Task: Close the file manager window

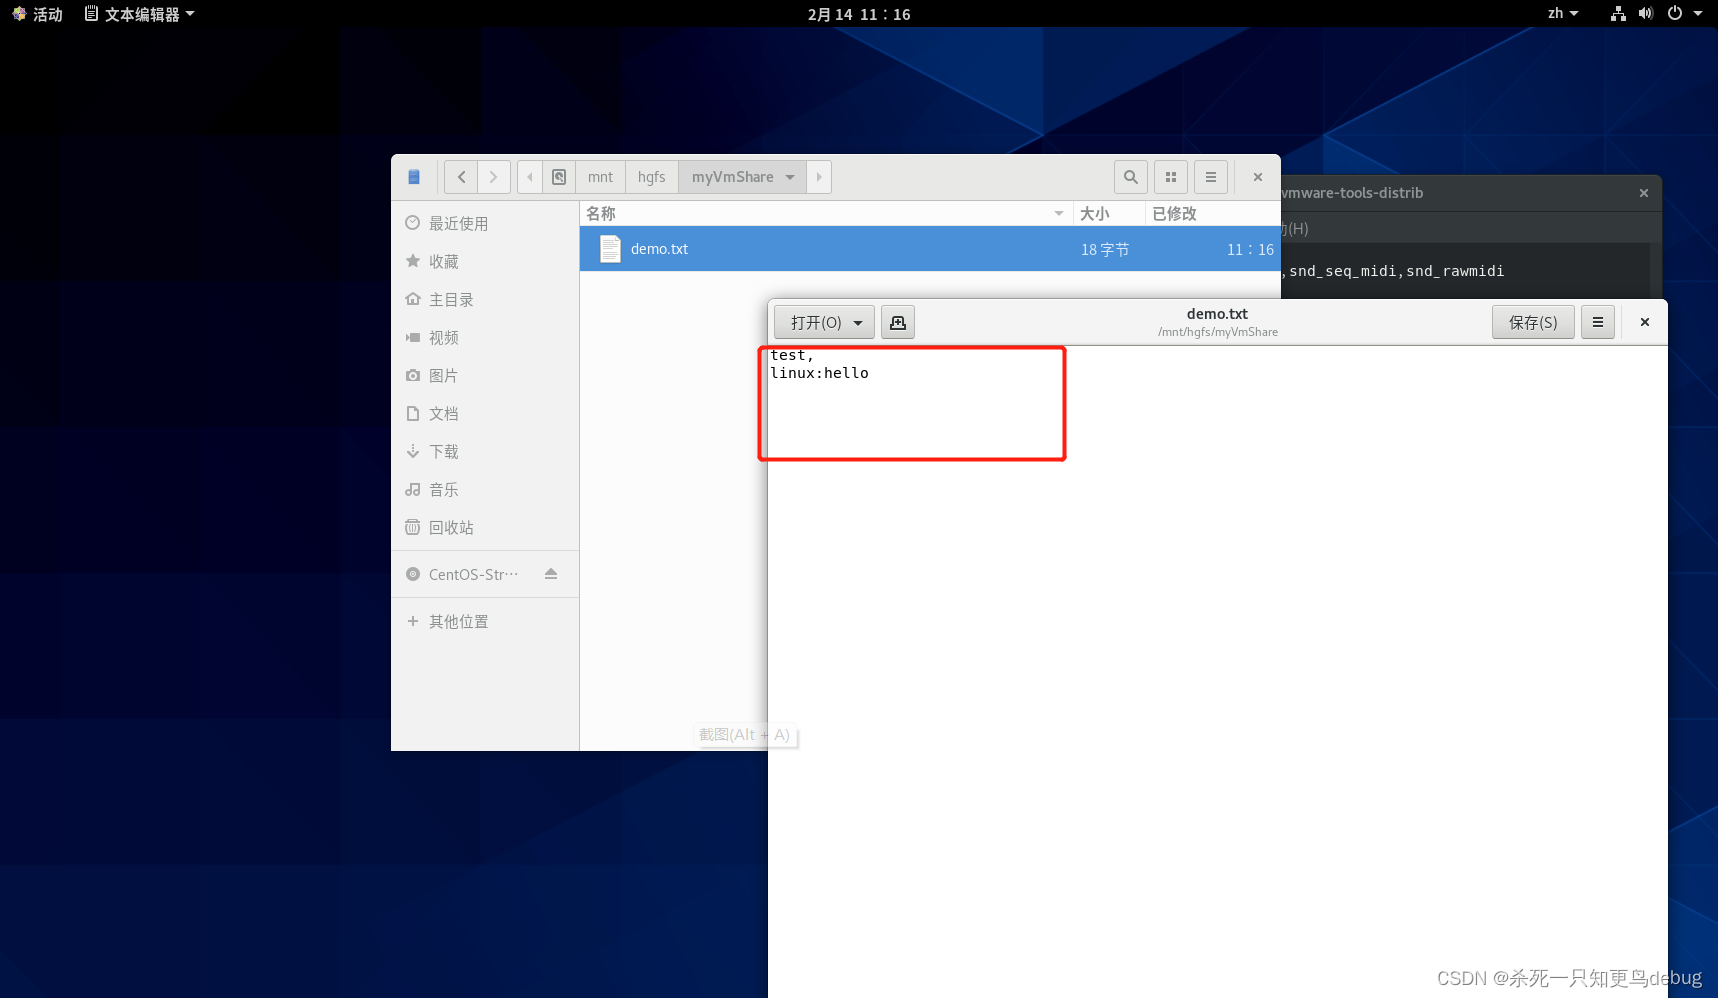Action: tap(1258, 177)
